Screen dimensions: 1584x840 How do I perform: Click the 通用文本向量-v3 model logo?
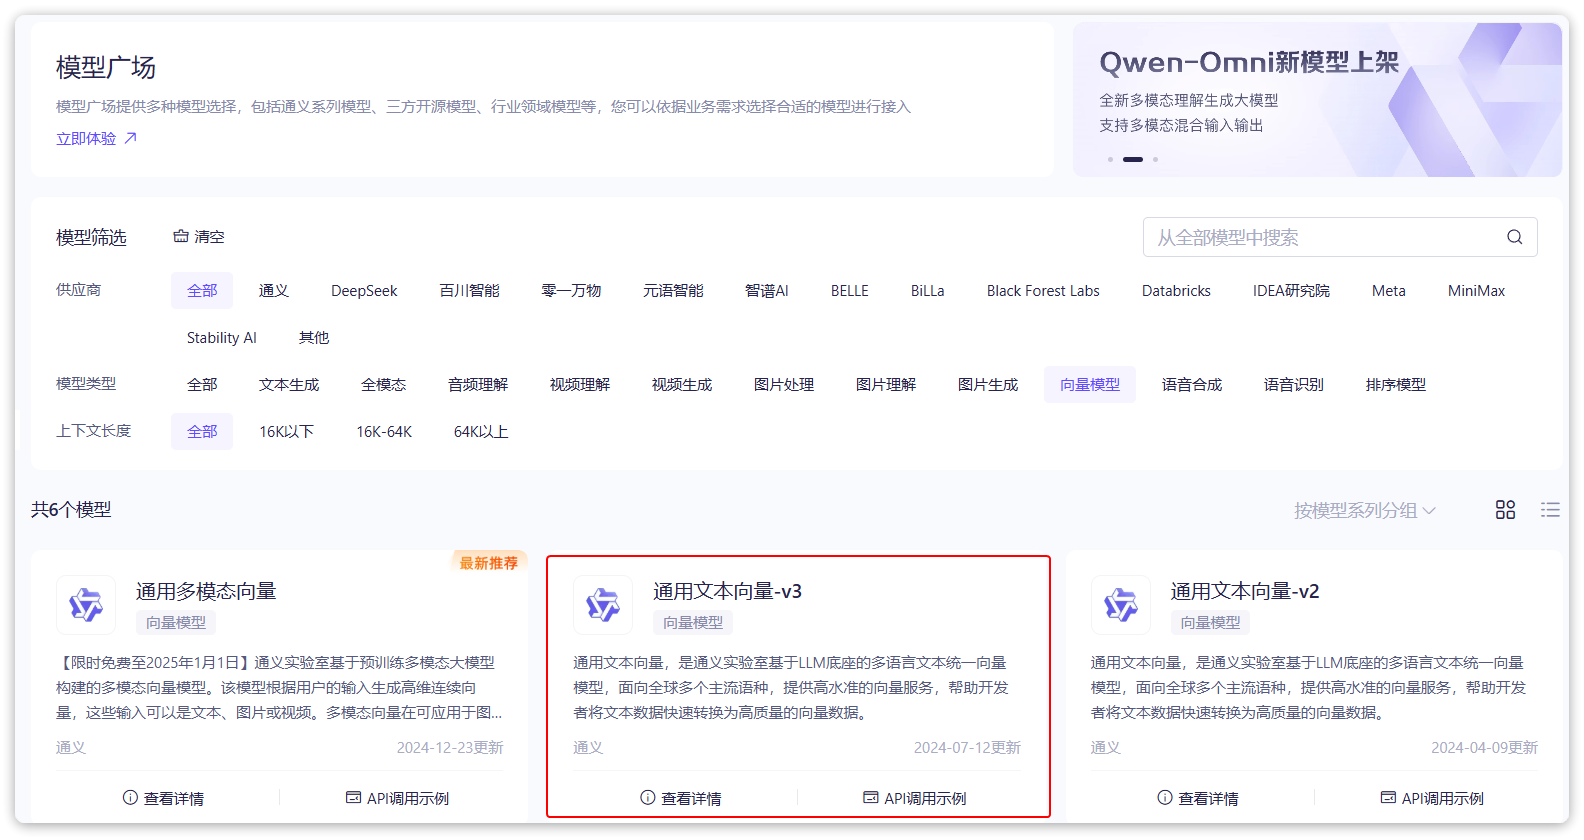(603, 605)
